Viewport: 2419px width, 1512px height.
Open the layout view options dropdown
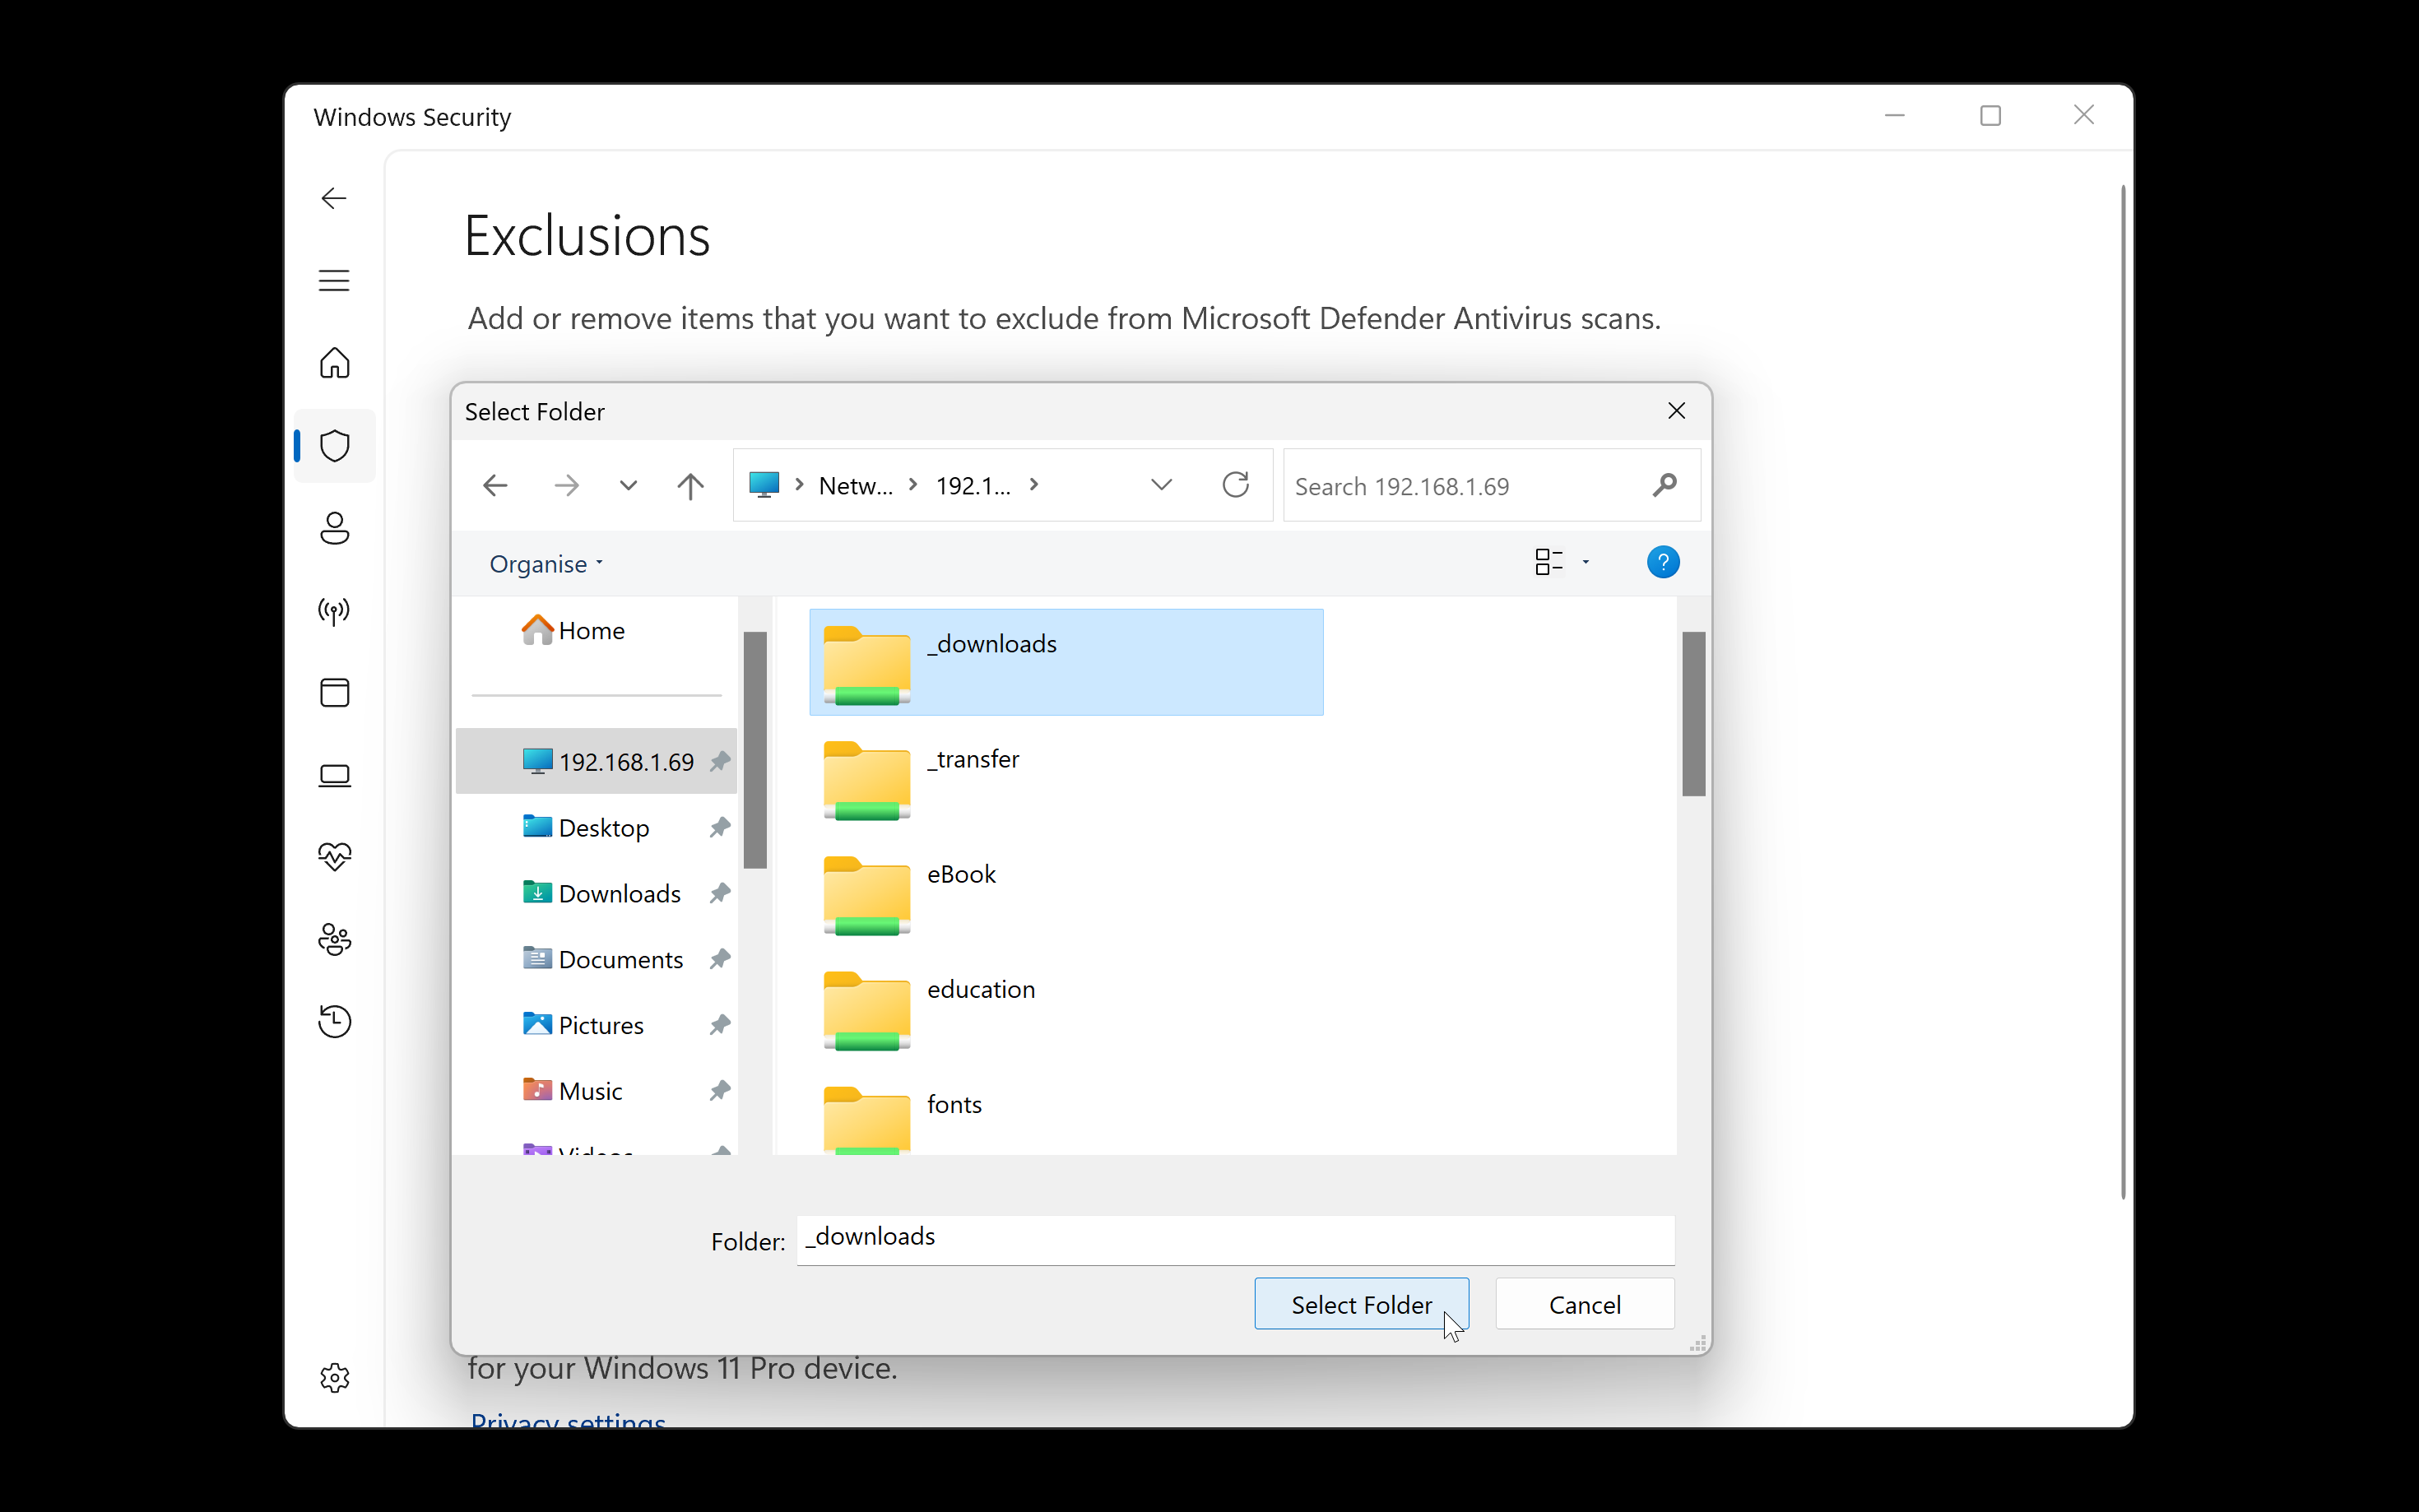(x=1561, y=561)
